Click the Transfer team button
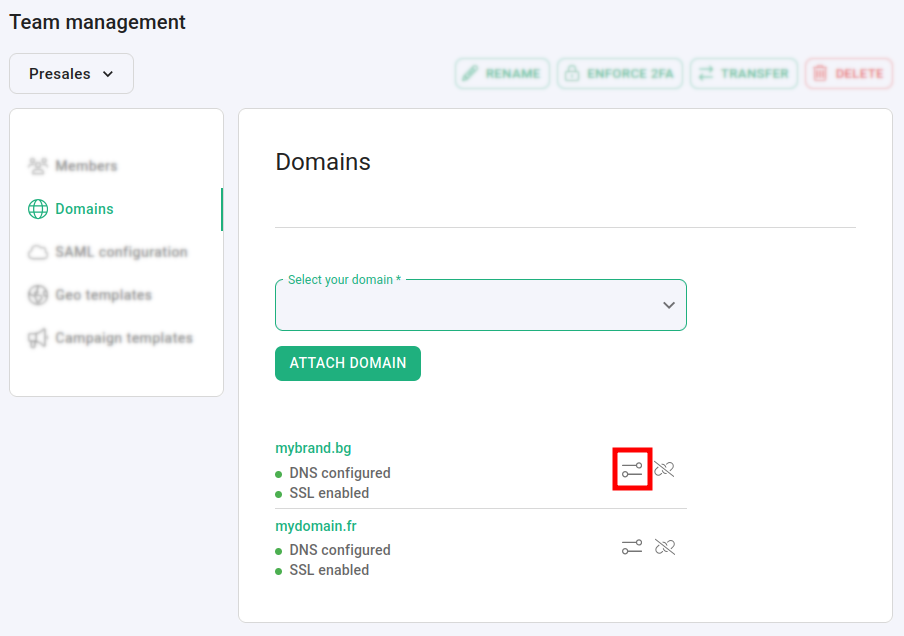Image resolution: width=904 pixels, height=636 pixels. point(743,74)
